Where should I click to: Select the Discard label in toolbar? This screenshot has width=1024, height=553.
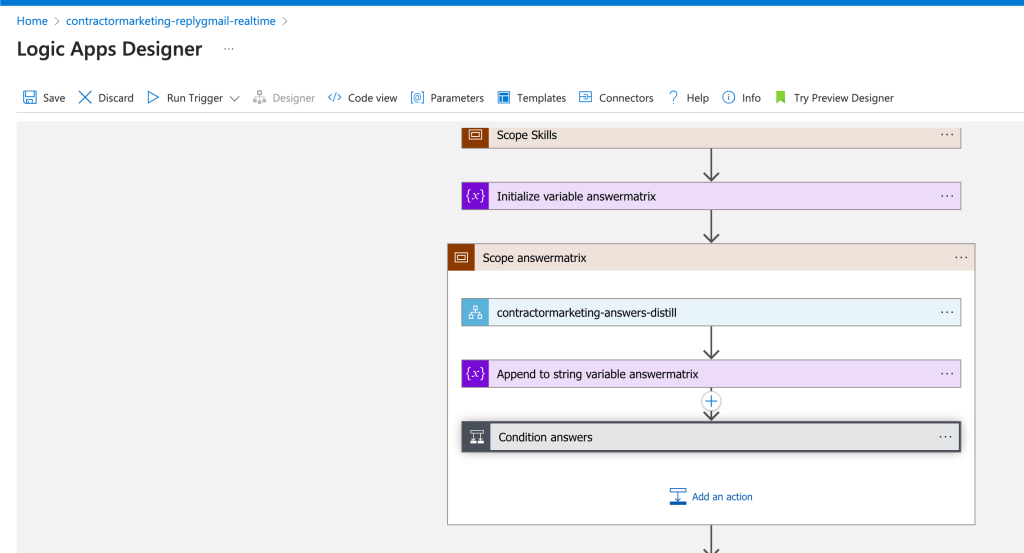point(116,98)
